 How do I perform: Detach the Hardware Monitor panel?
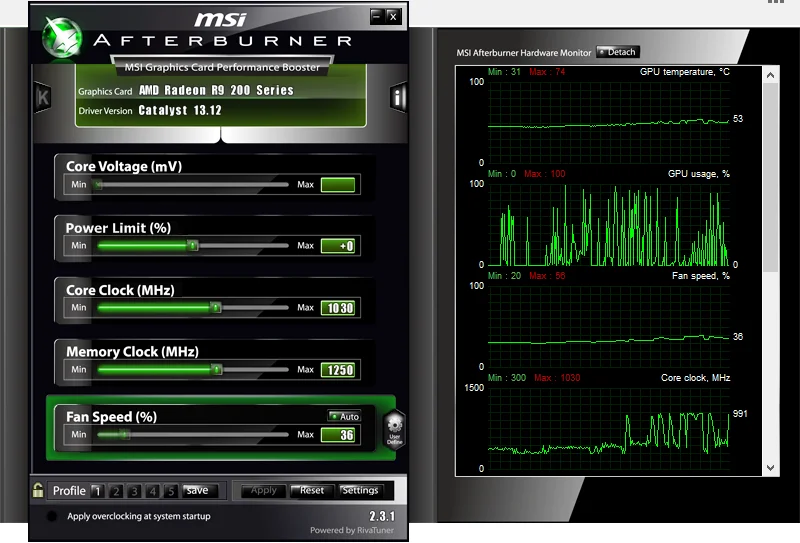tap(617, 52)
